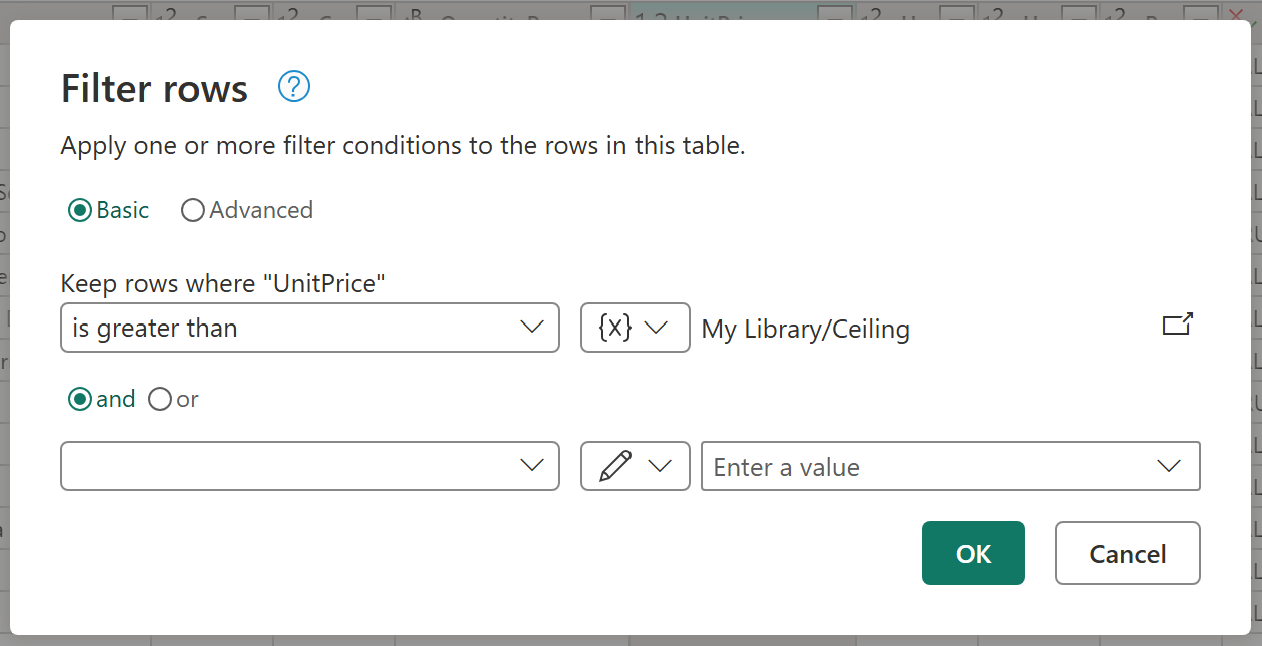Click OK to apply the filter
Screen dimensions: 1262x646
click(973, 552)
